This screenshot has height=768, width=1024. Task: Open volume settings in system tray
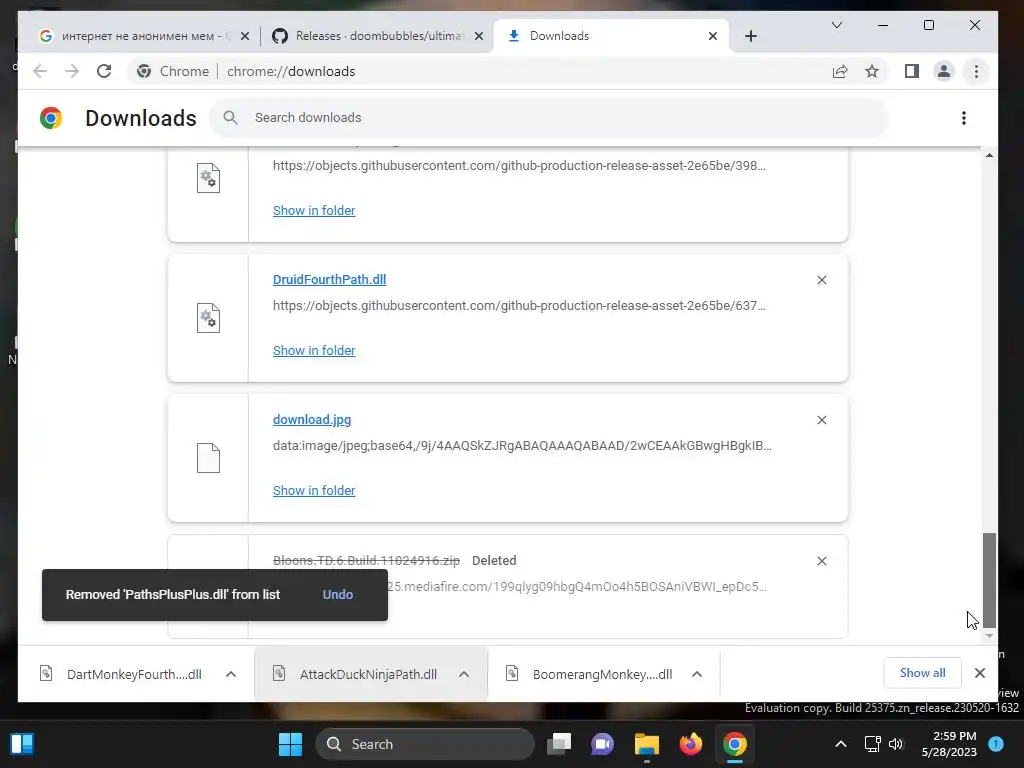(x=896, y=744)
